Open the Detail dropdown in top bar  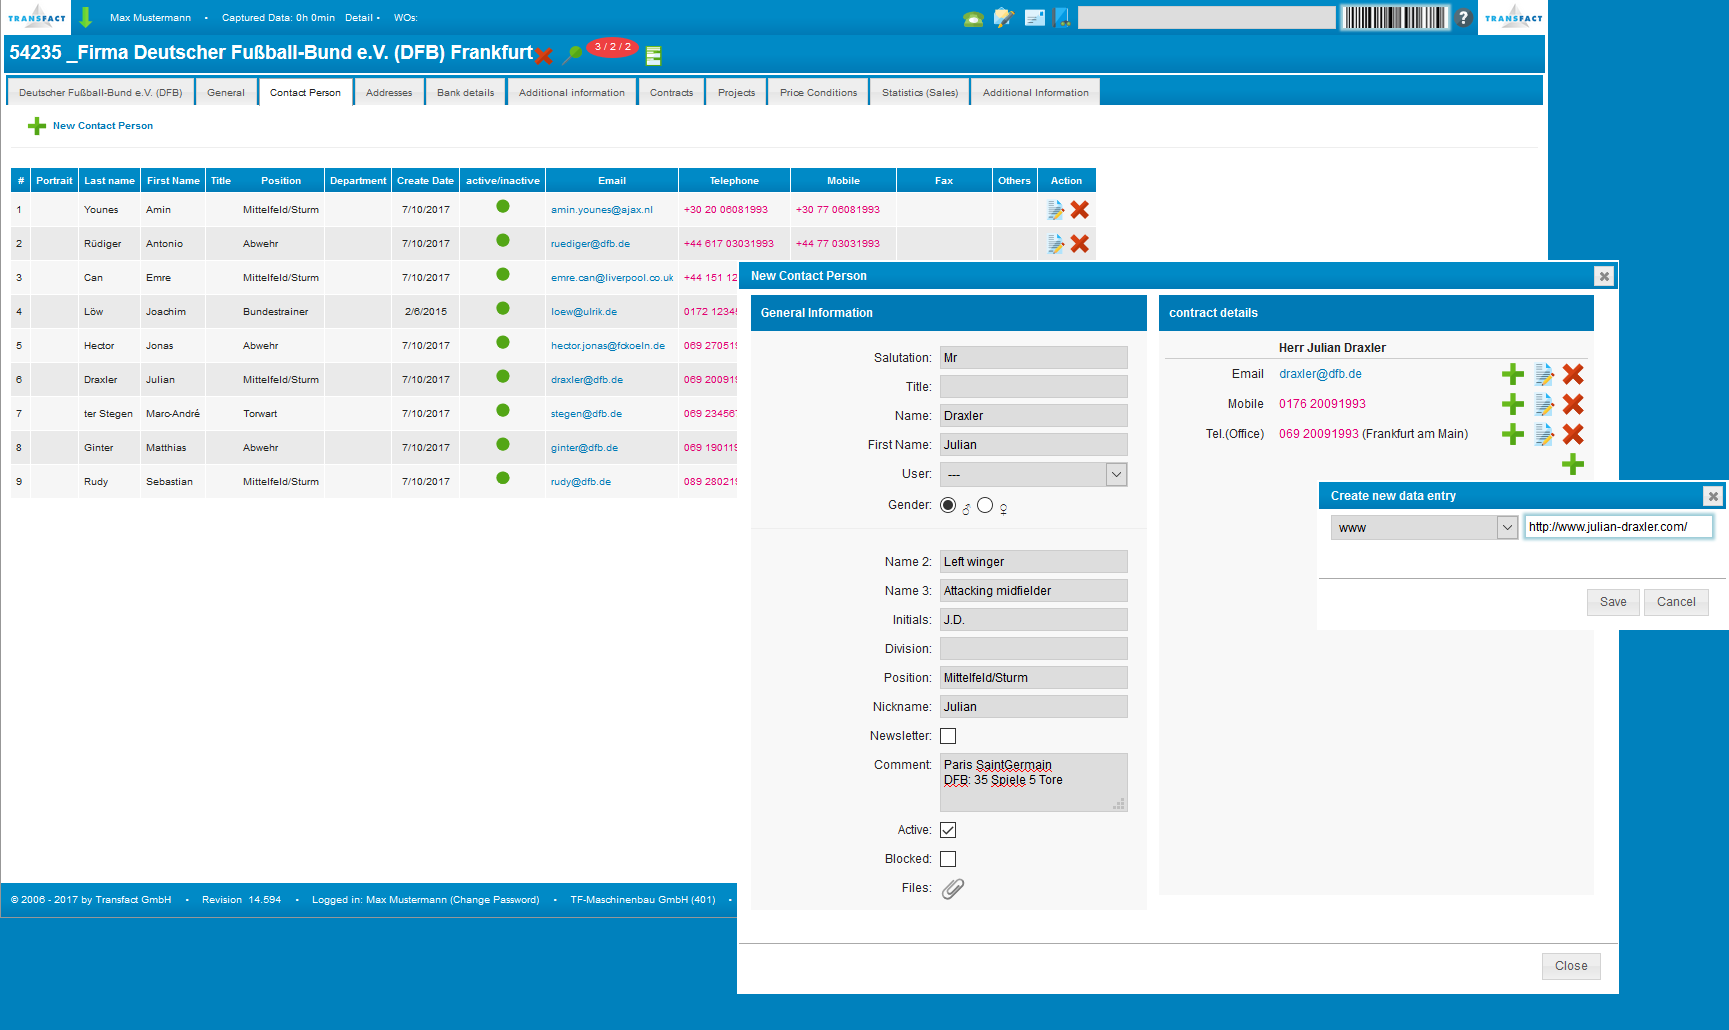coord(362,18)
